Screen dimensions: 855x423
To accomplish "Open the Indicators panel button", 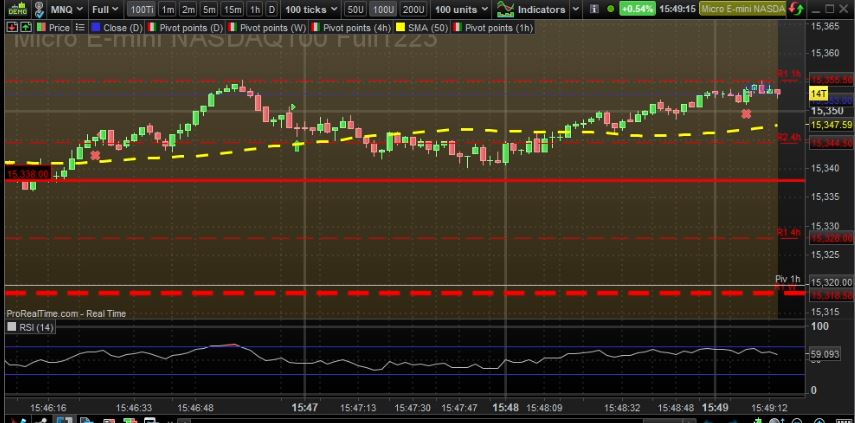I will click(x=540, y=9).
